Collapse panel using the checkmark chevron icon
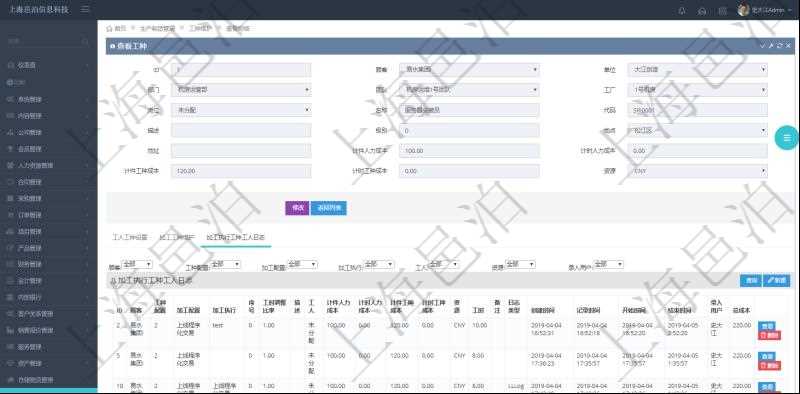 pyautogui.click(x=762, y=46)
